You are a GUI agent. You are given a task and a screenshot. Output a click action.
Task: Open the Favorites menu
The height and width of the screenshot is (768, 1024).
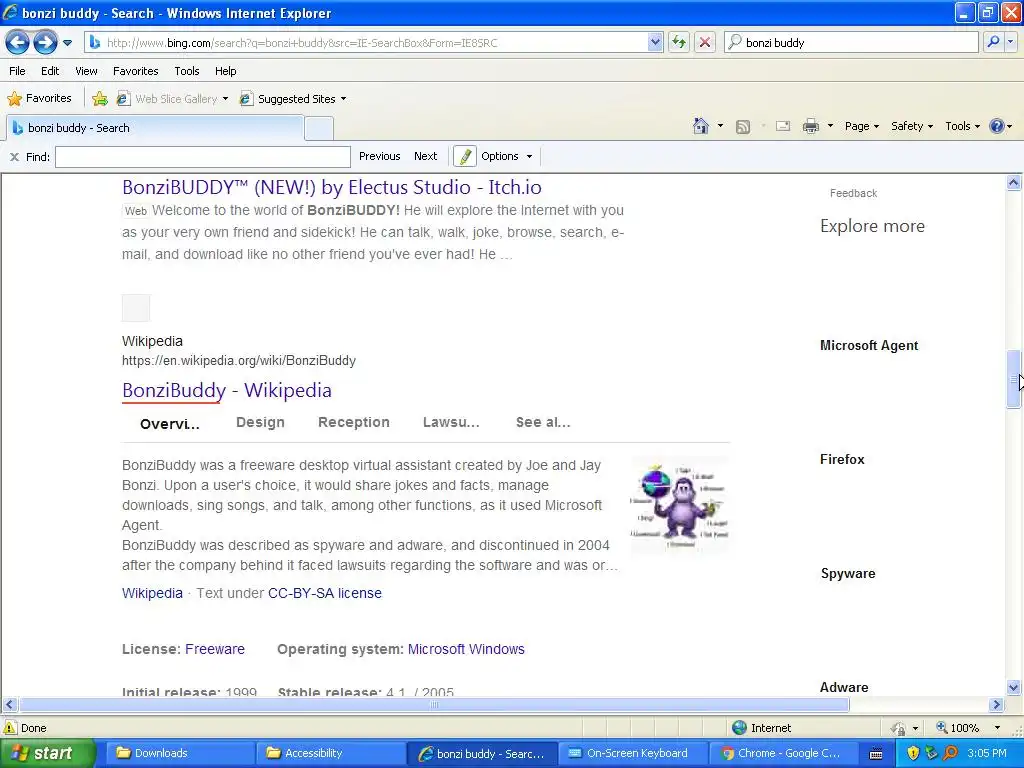pyautogui.click(x=136, y=71)
